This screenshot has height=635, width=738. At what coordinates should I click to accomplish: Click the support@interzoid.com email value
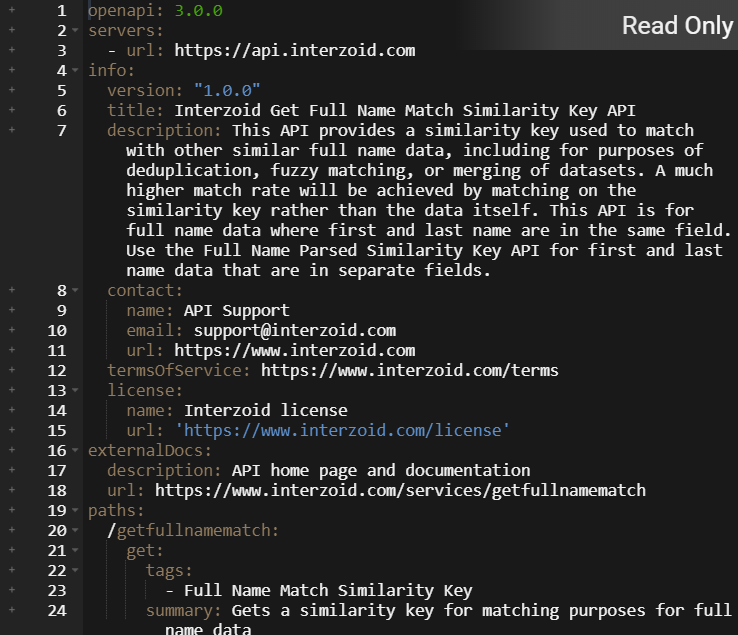point(295,330)
